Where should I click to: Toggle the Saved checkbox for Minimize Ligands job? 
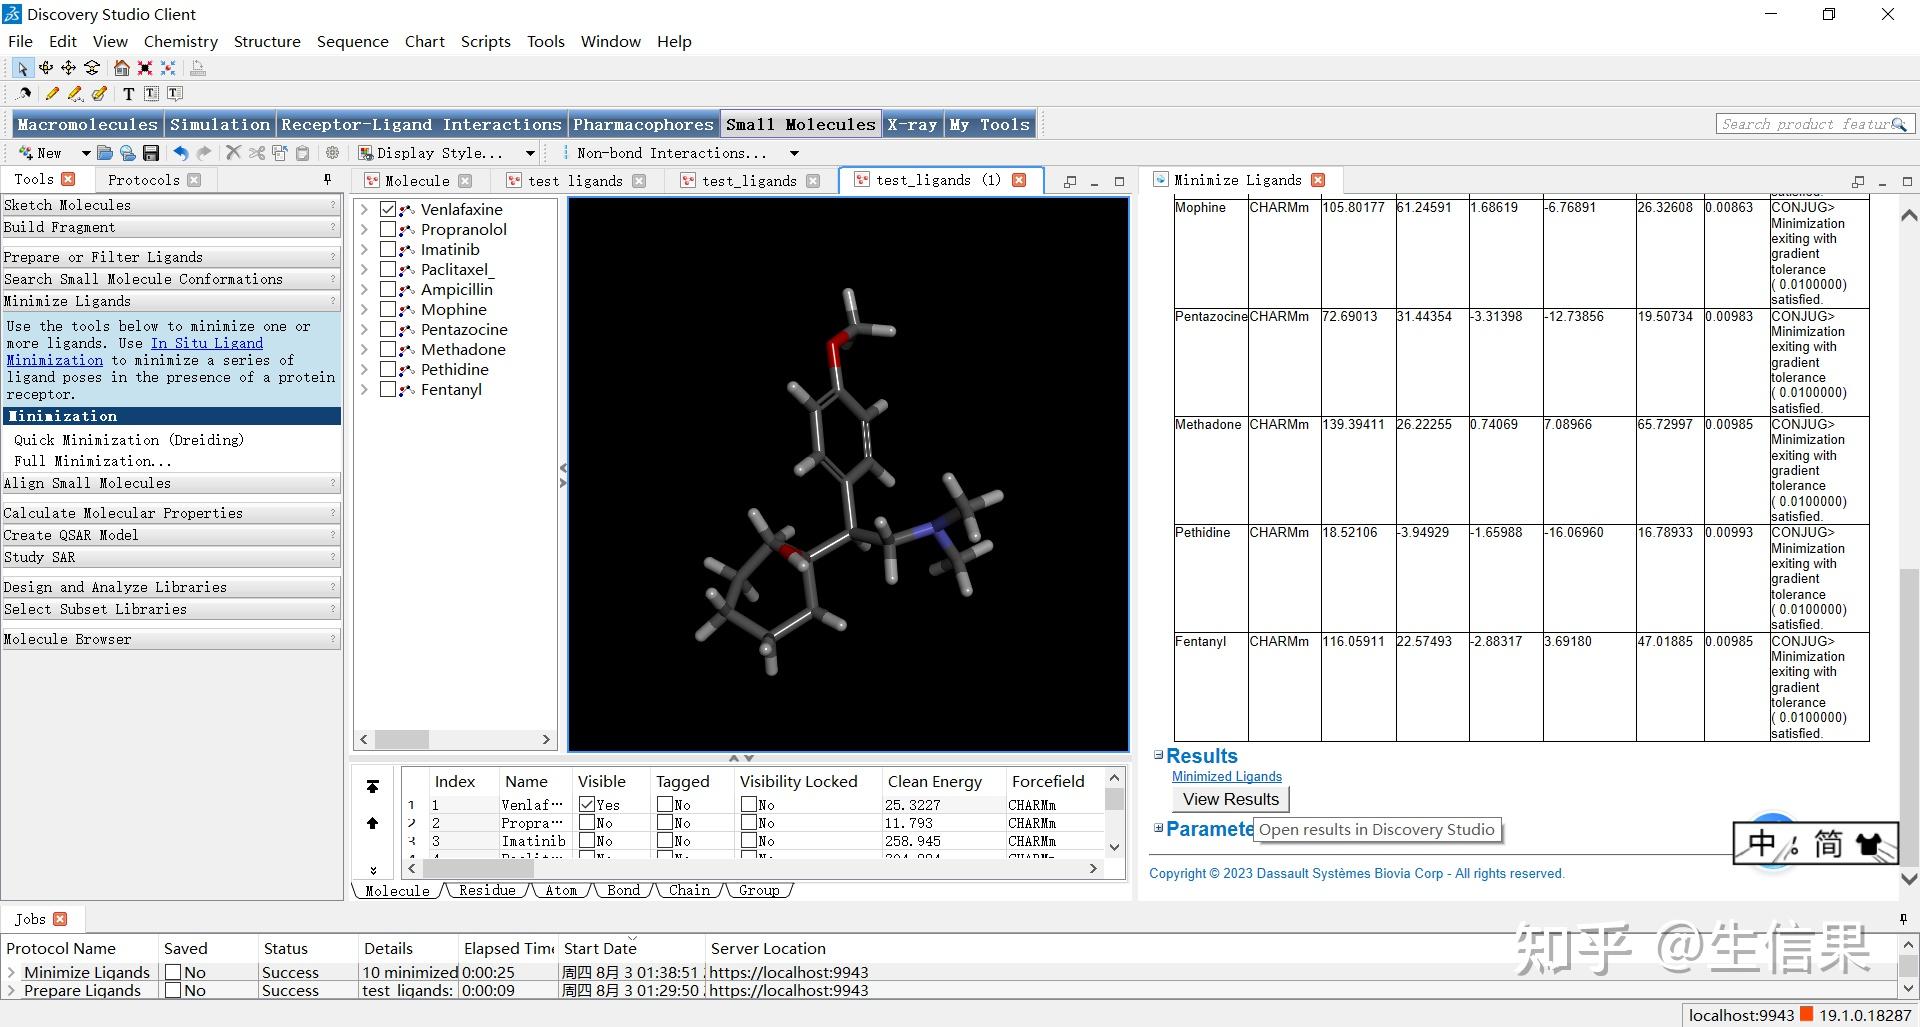pos(173,972)
